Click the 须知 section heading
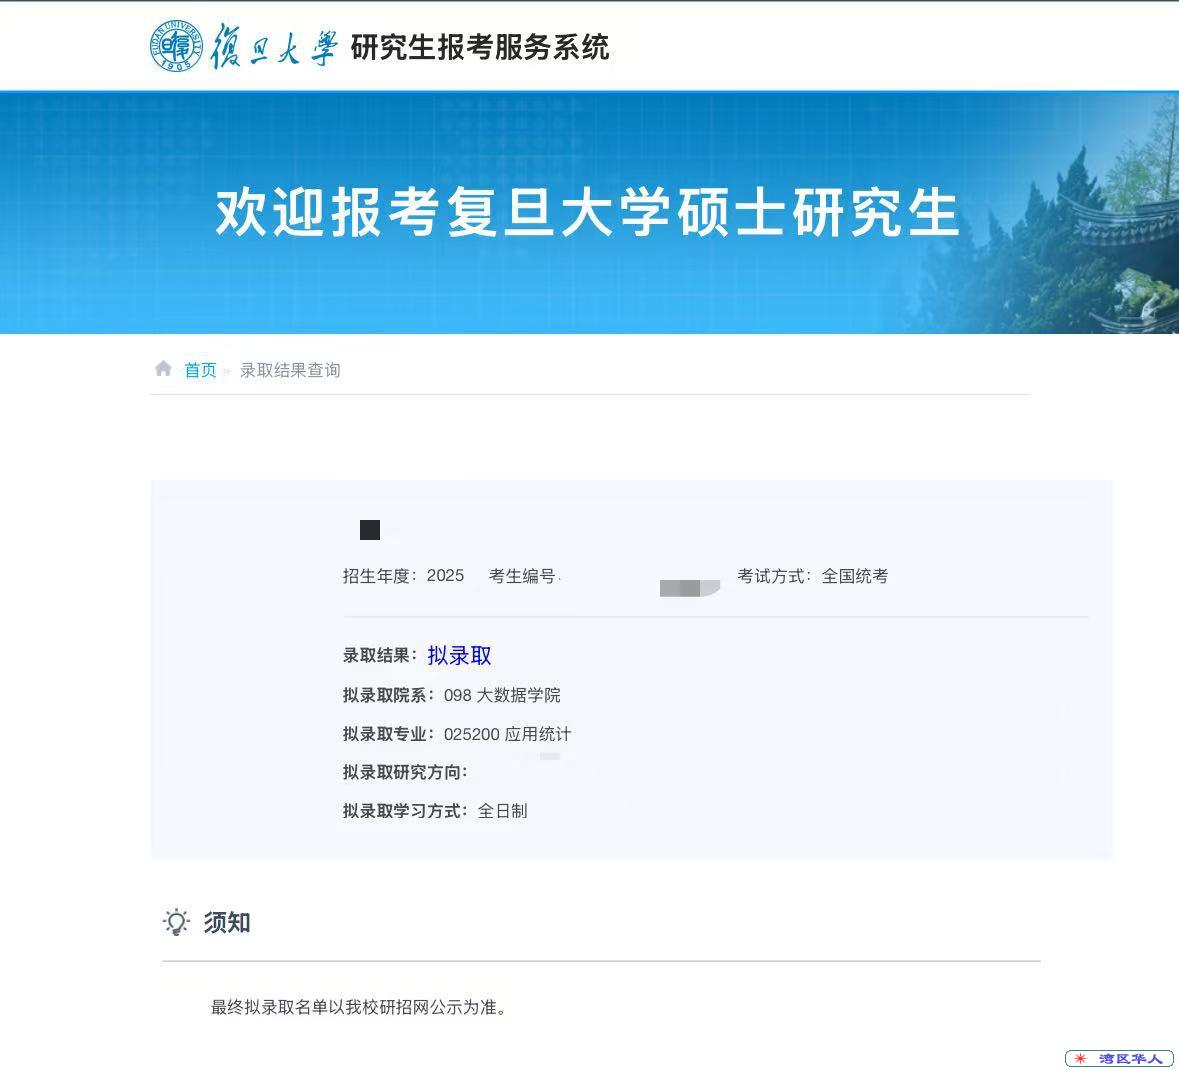Viewport: 1179px width, 1072px height. [x=227, y=922]
